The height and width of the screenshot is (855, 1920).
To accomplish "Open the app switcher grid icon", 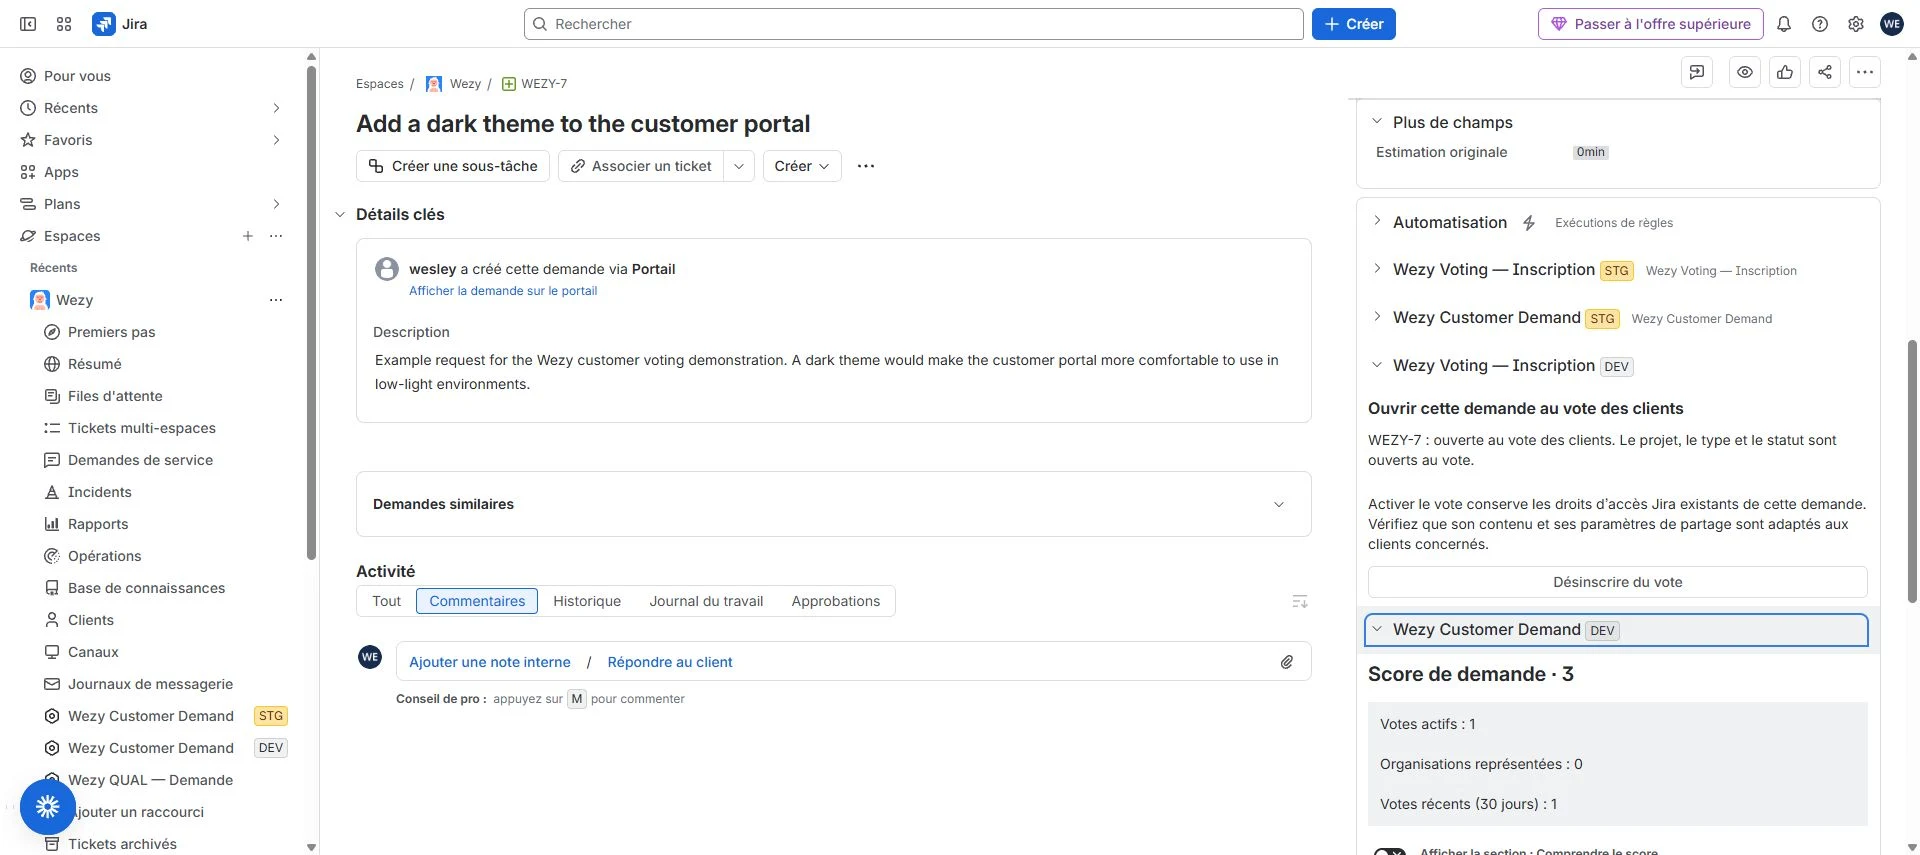I will click(64, 24).
